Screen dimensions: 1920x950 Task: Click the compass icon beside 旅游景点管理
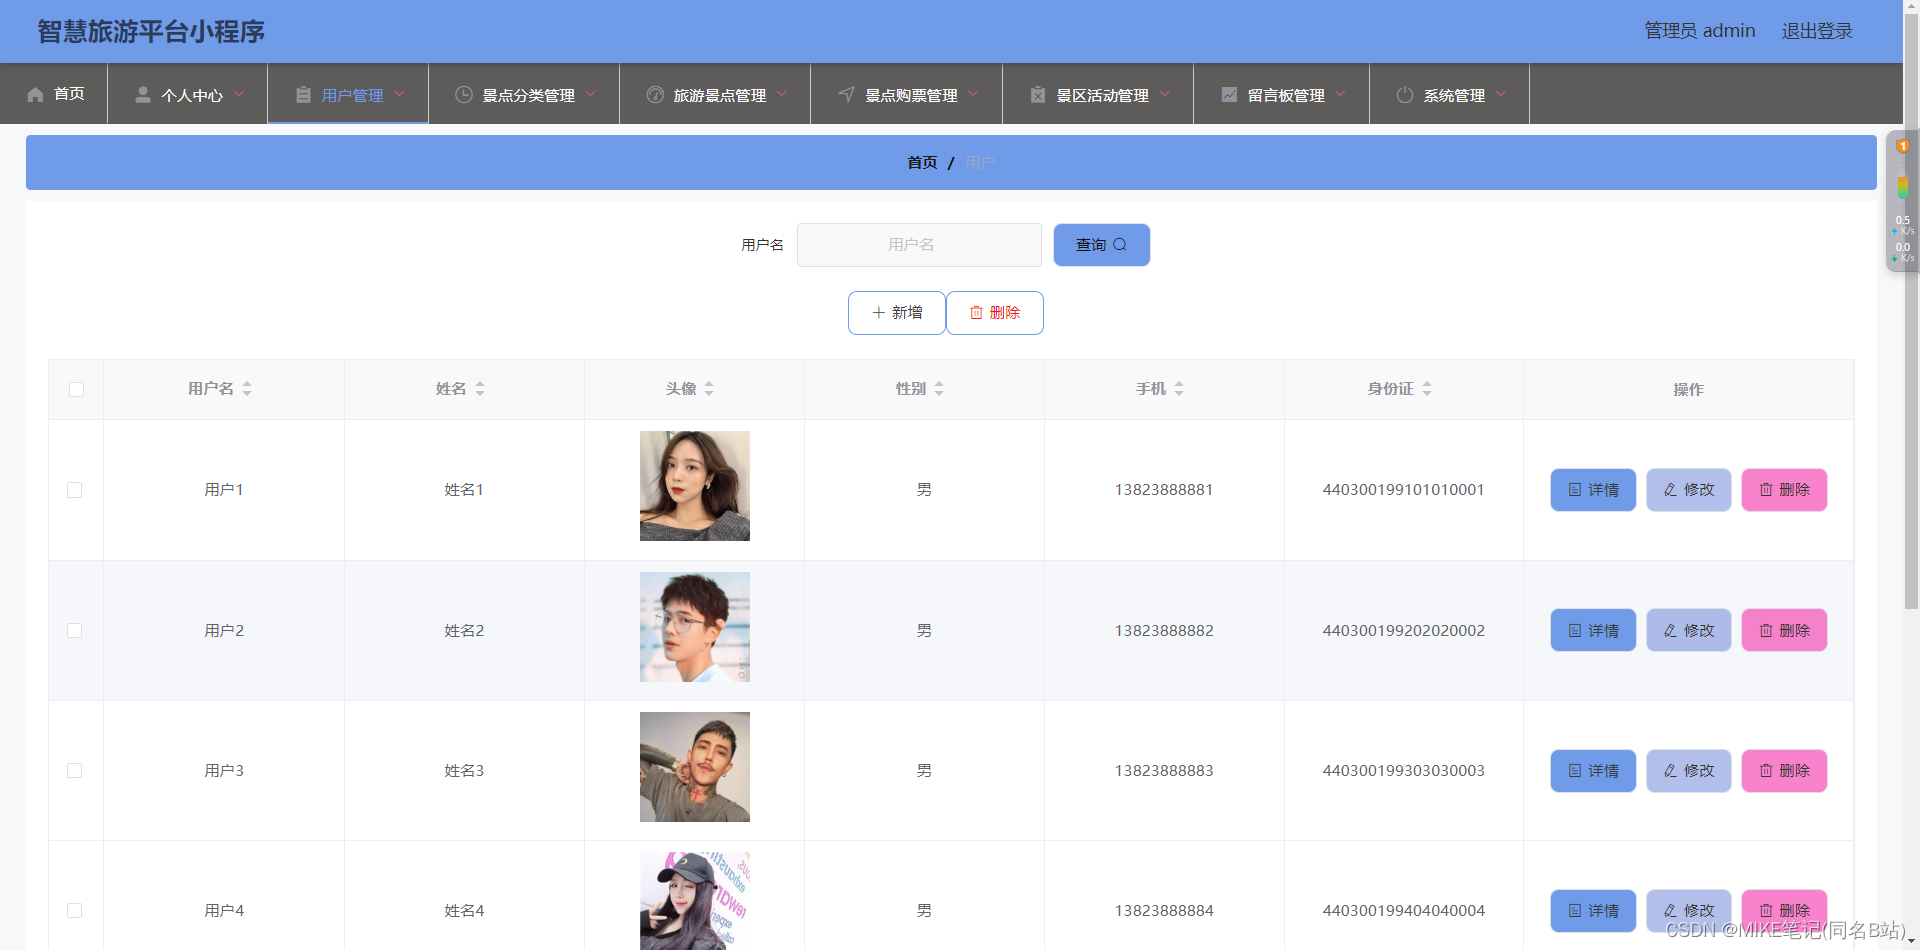coord(655,95)
